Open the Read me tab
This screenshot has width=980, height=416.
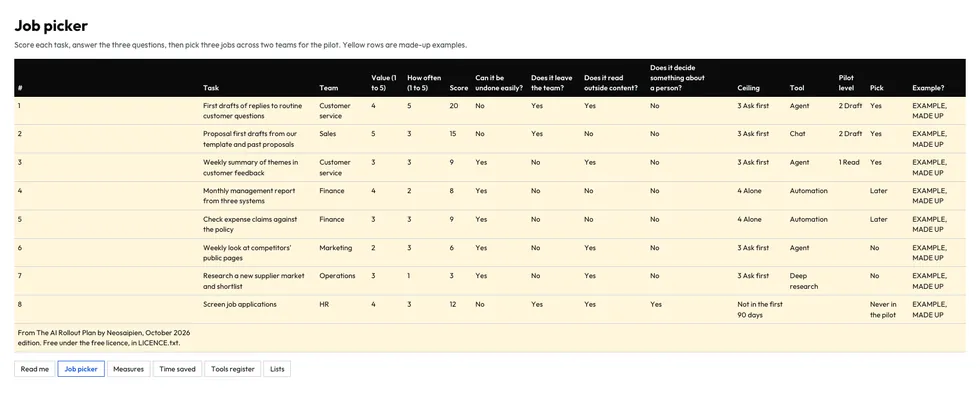point(34,369)
